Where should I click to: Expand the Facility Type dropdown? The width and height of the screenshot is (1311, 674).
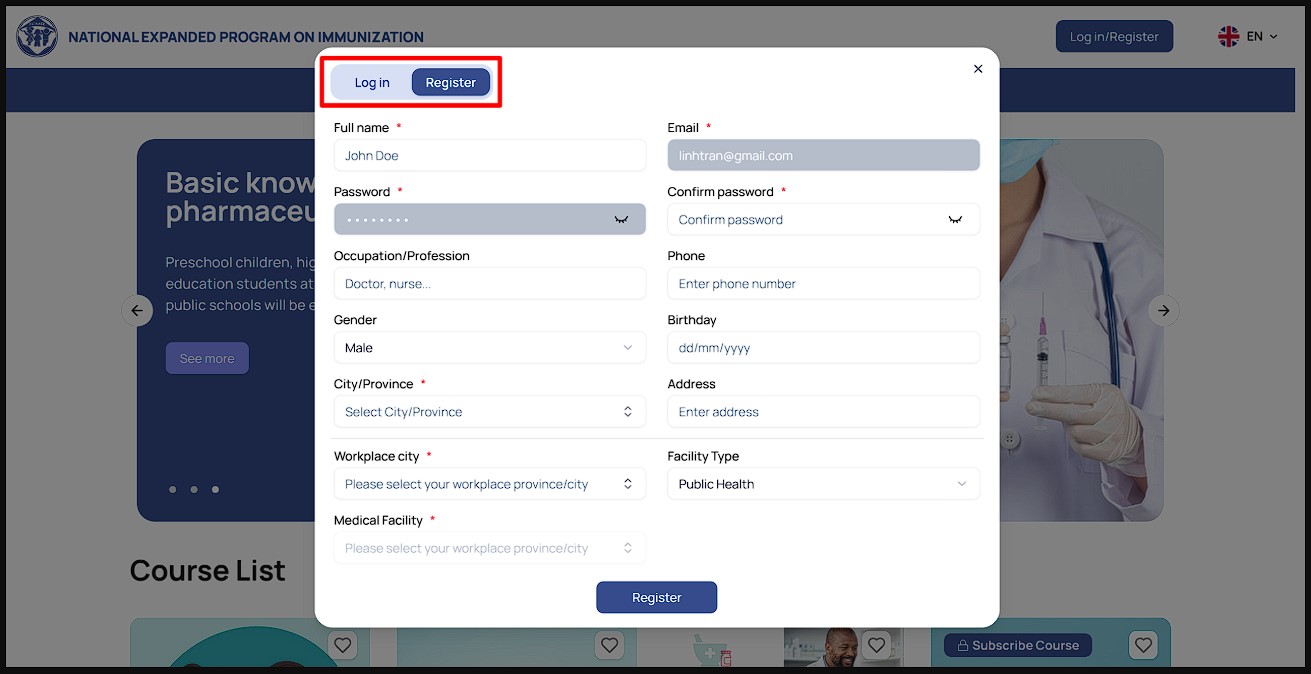[x=823, y=484]
